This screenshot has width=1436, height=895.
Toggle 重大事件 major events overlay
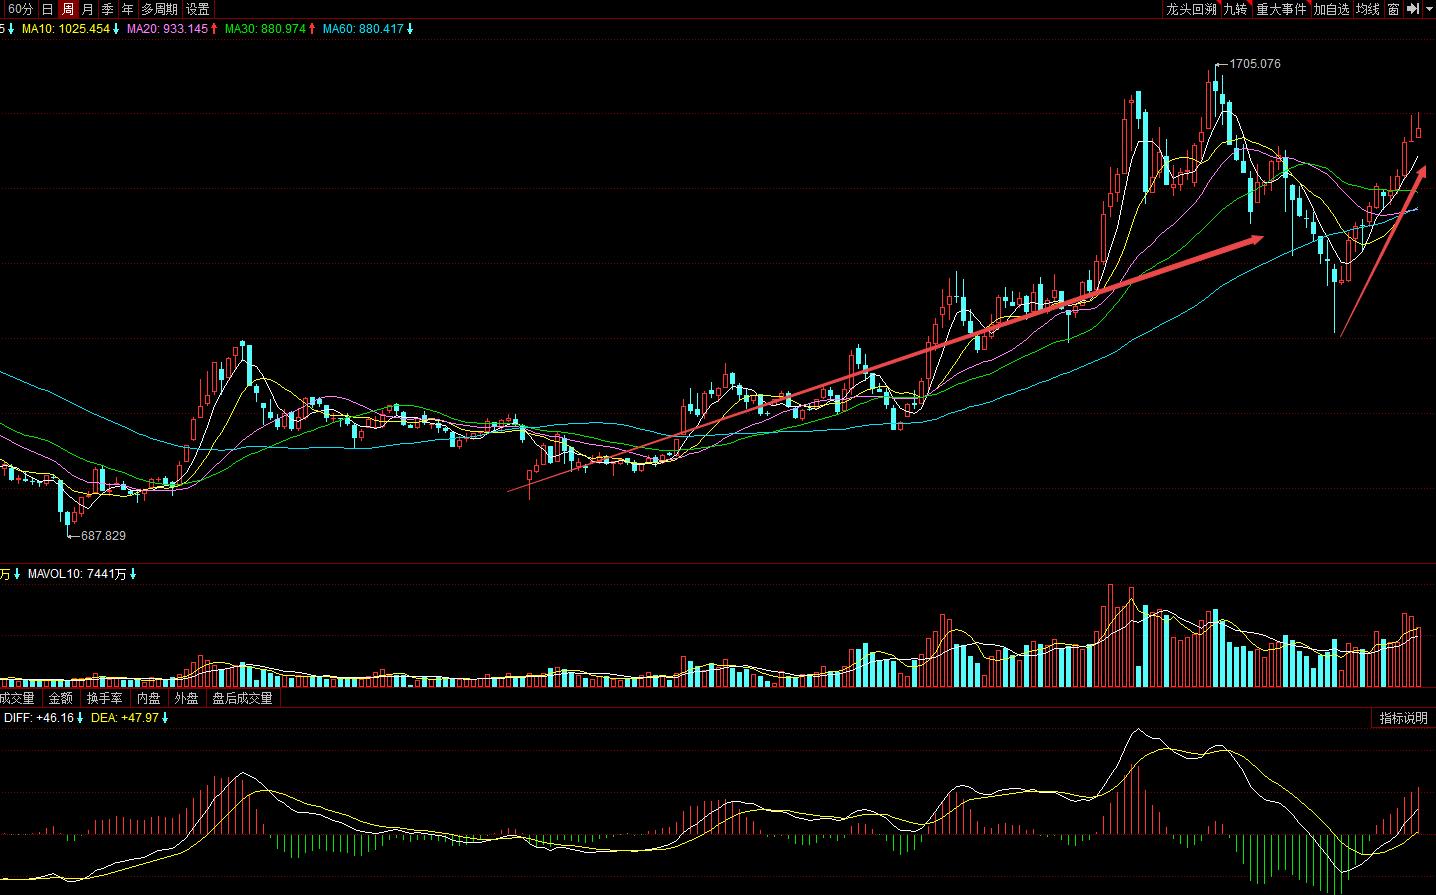[x=1281, y=9]
